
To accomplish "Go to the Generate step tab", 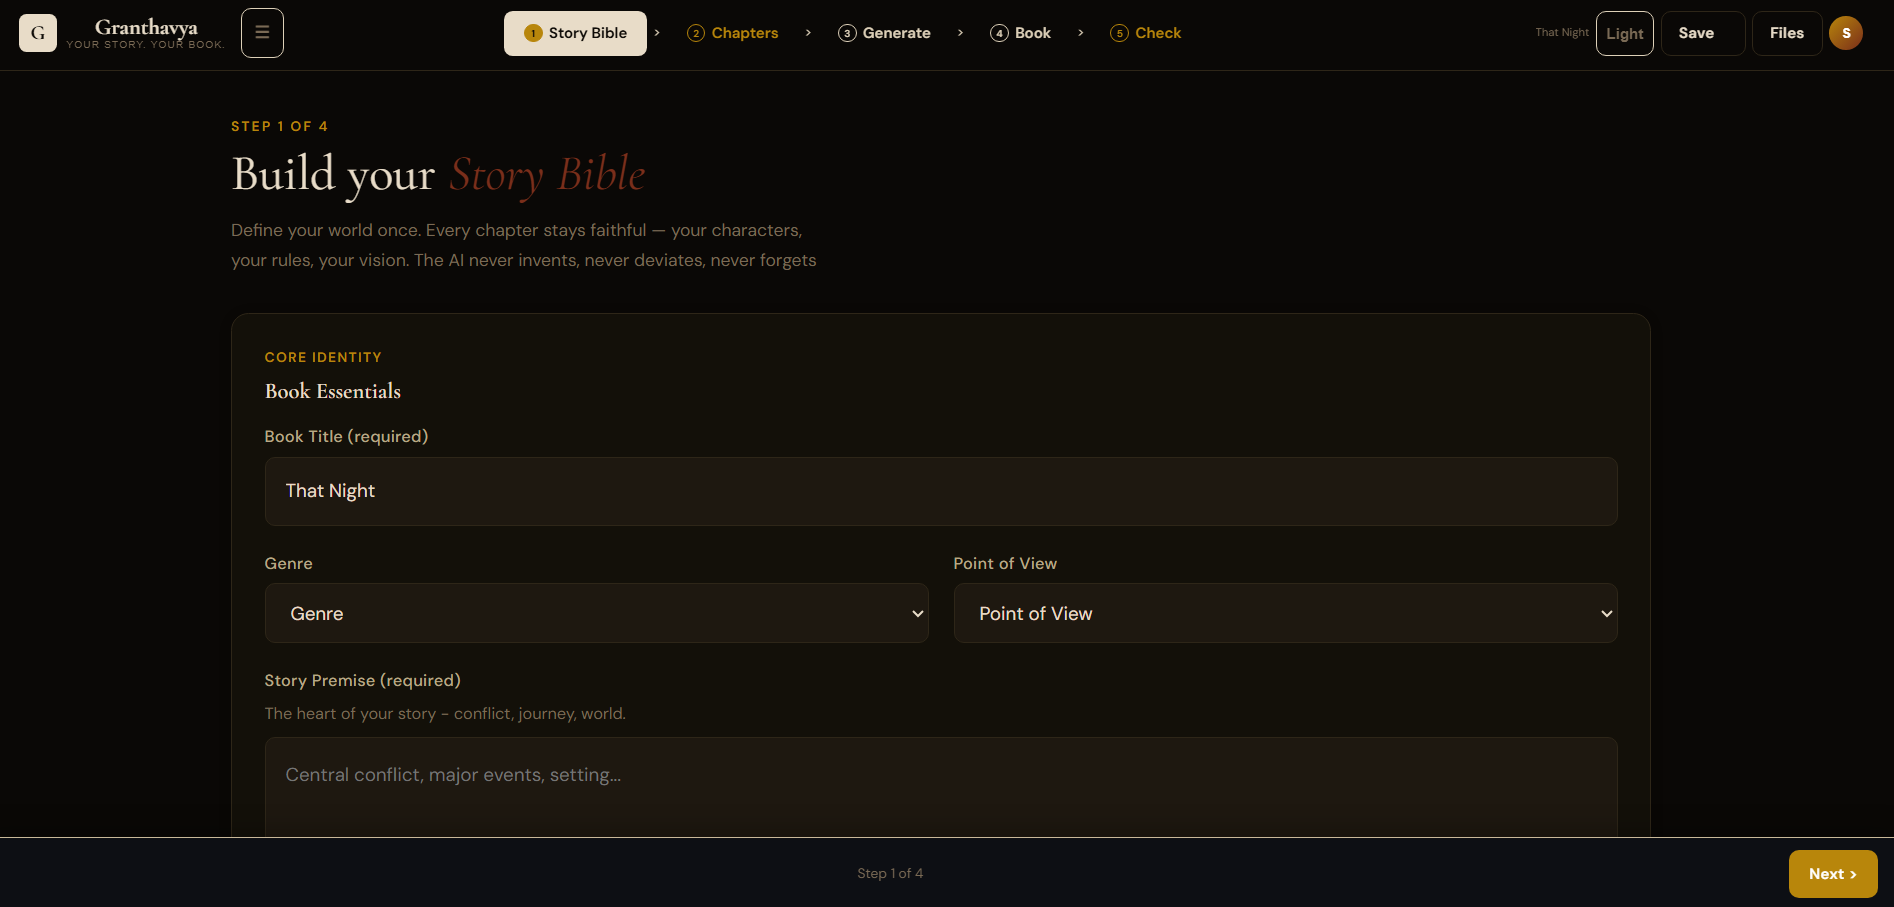I will tap(884, 33).
